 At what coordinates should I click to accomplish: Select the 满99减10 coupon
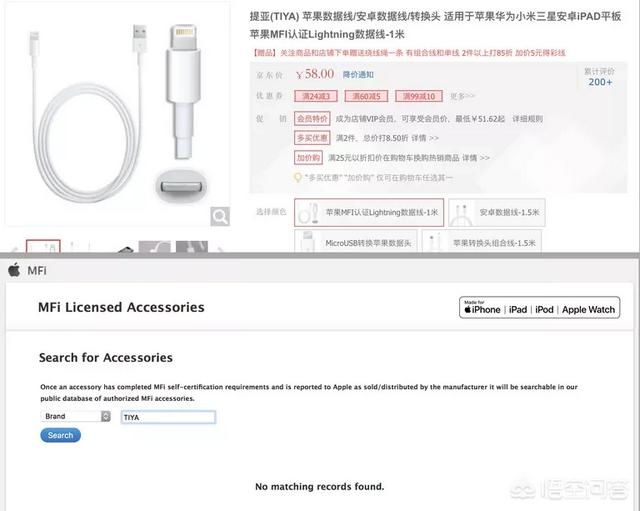(419, 96)
